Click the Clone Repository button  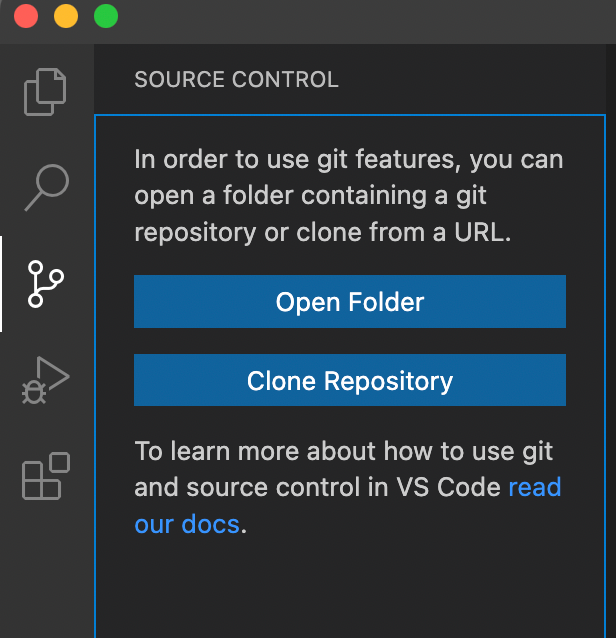point(350,380)
